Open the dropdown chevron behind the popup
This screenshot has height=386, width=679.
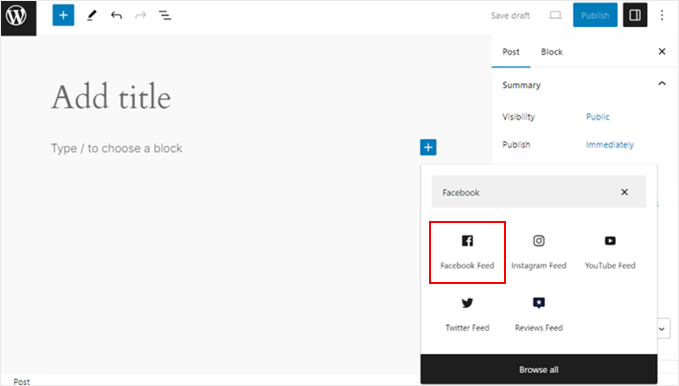pos(663,329)
